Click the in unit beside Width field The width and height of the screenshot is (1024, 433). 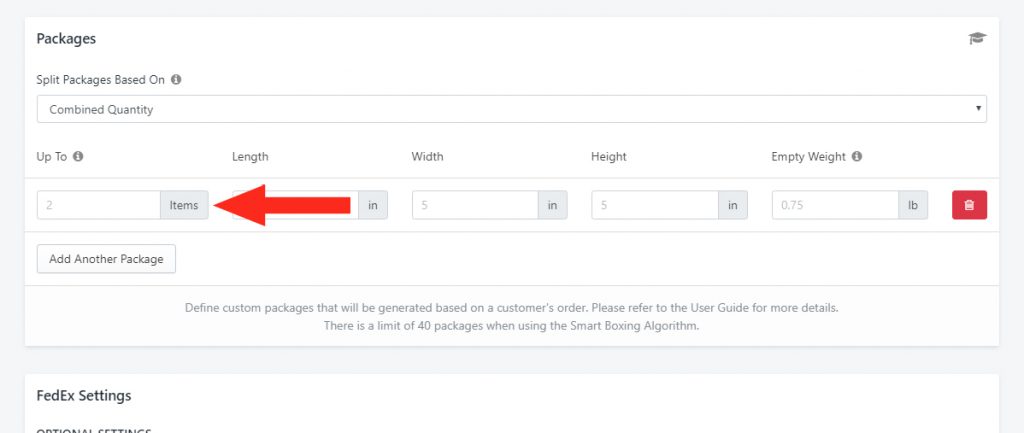[552, 205]
